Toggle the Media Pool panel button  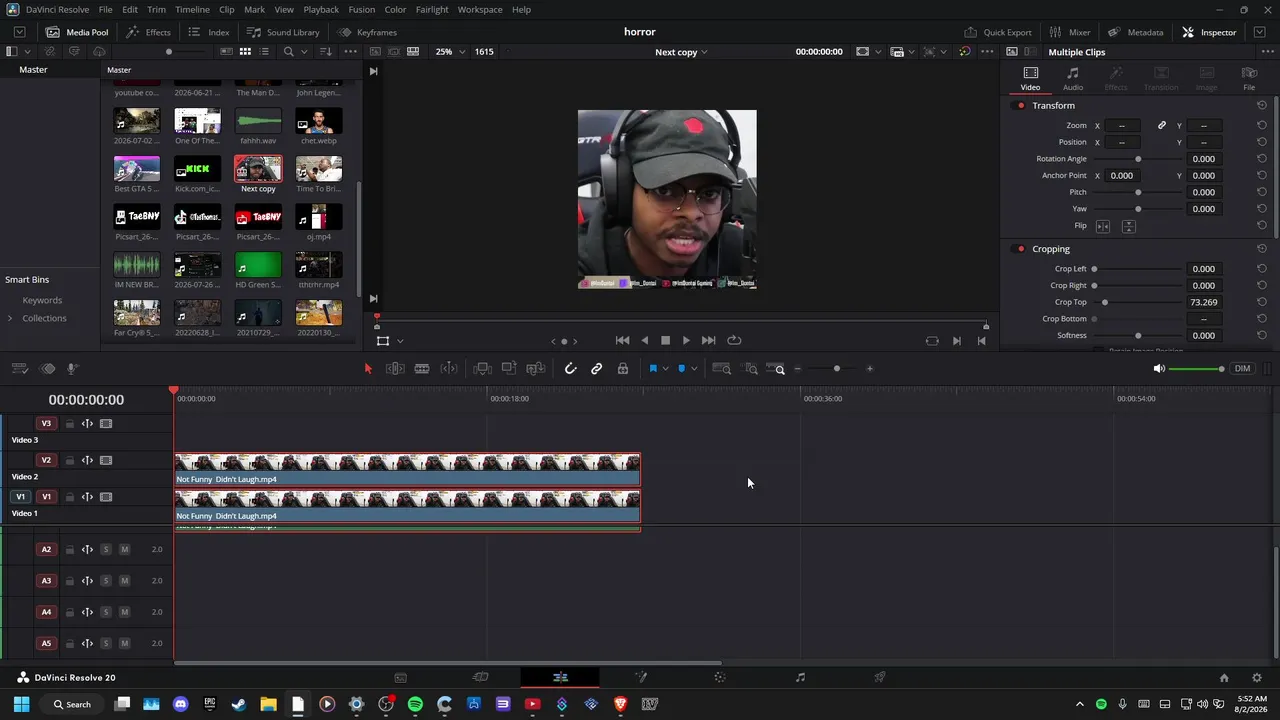[x=78, y=32]
